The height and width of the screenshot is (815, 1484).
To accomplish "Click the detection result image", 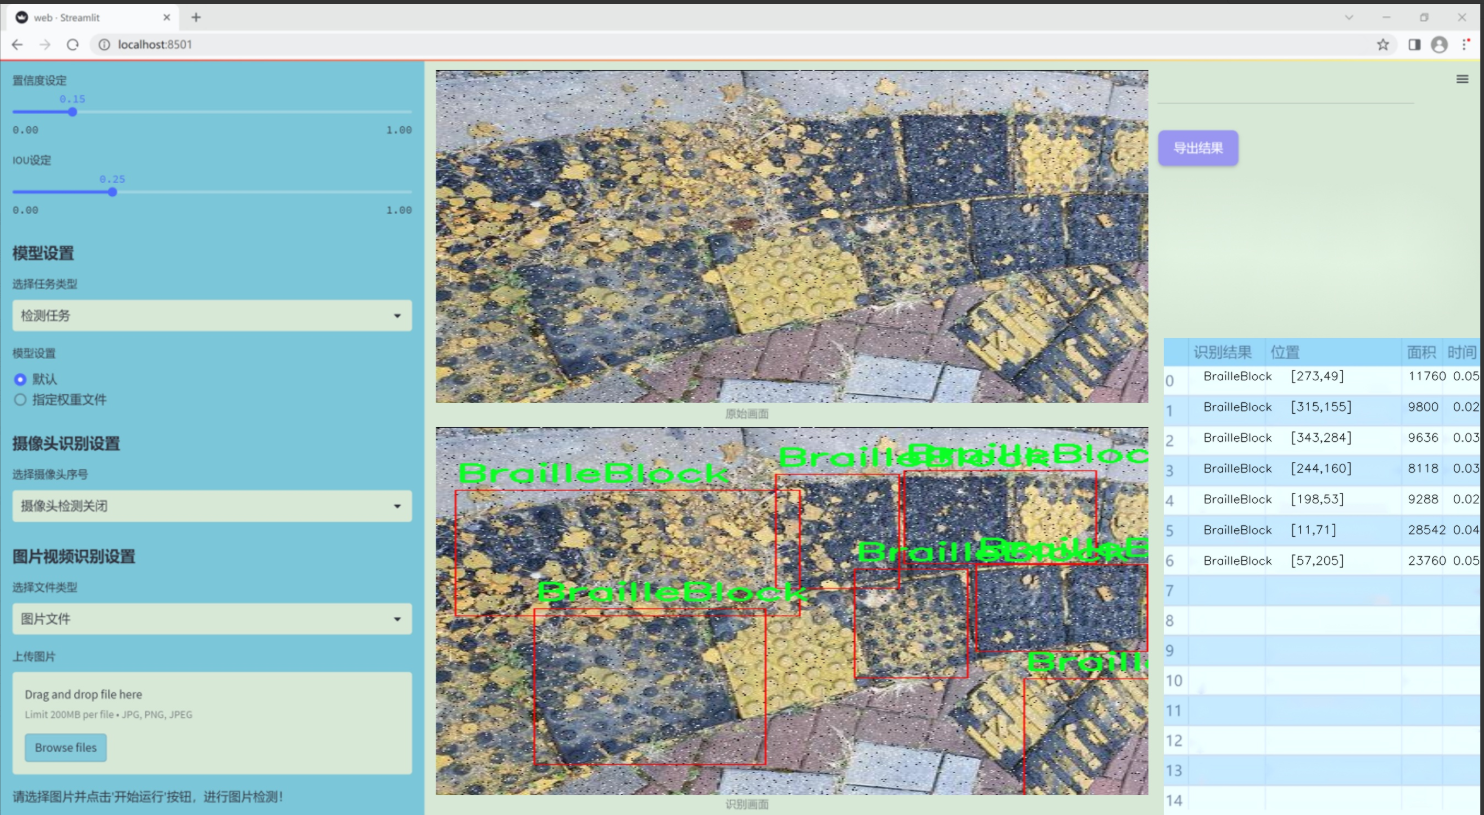I will (x=792, y=611).
